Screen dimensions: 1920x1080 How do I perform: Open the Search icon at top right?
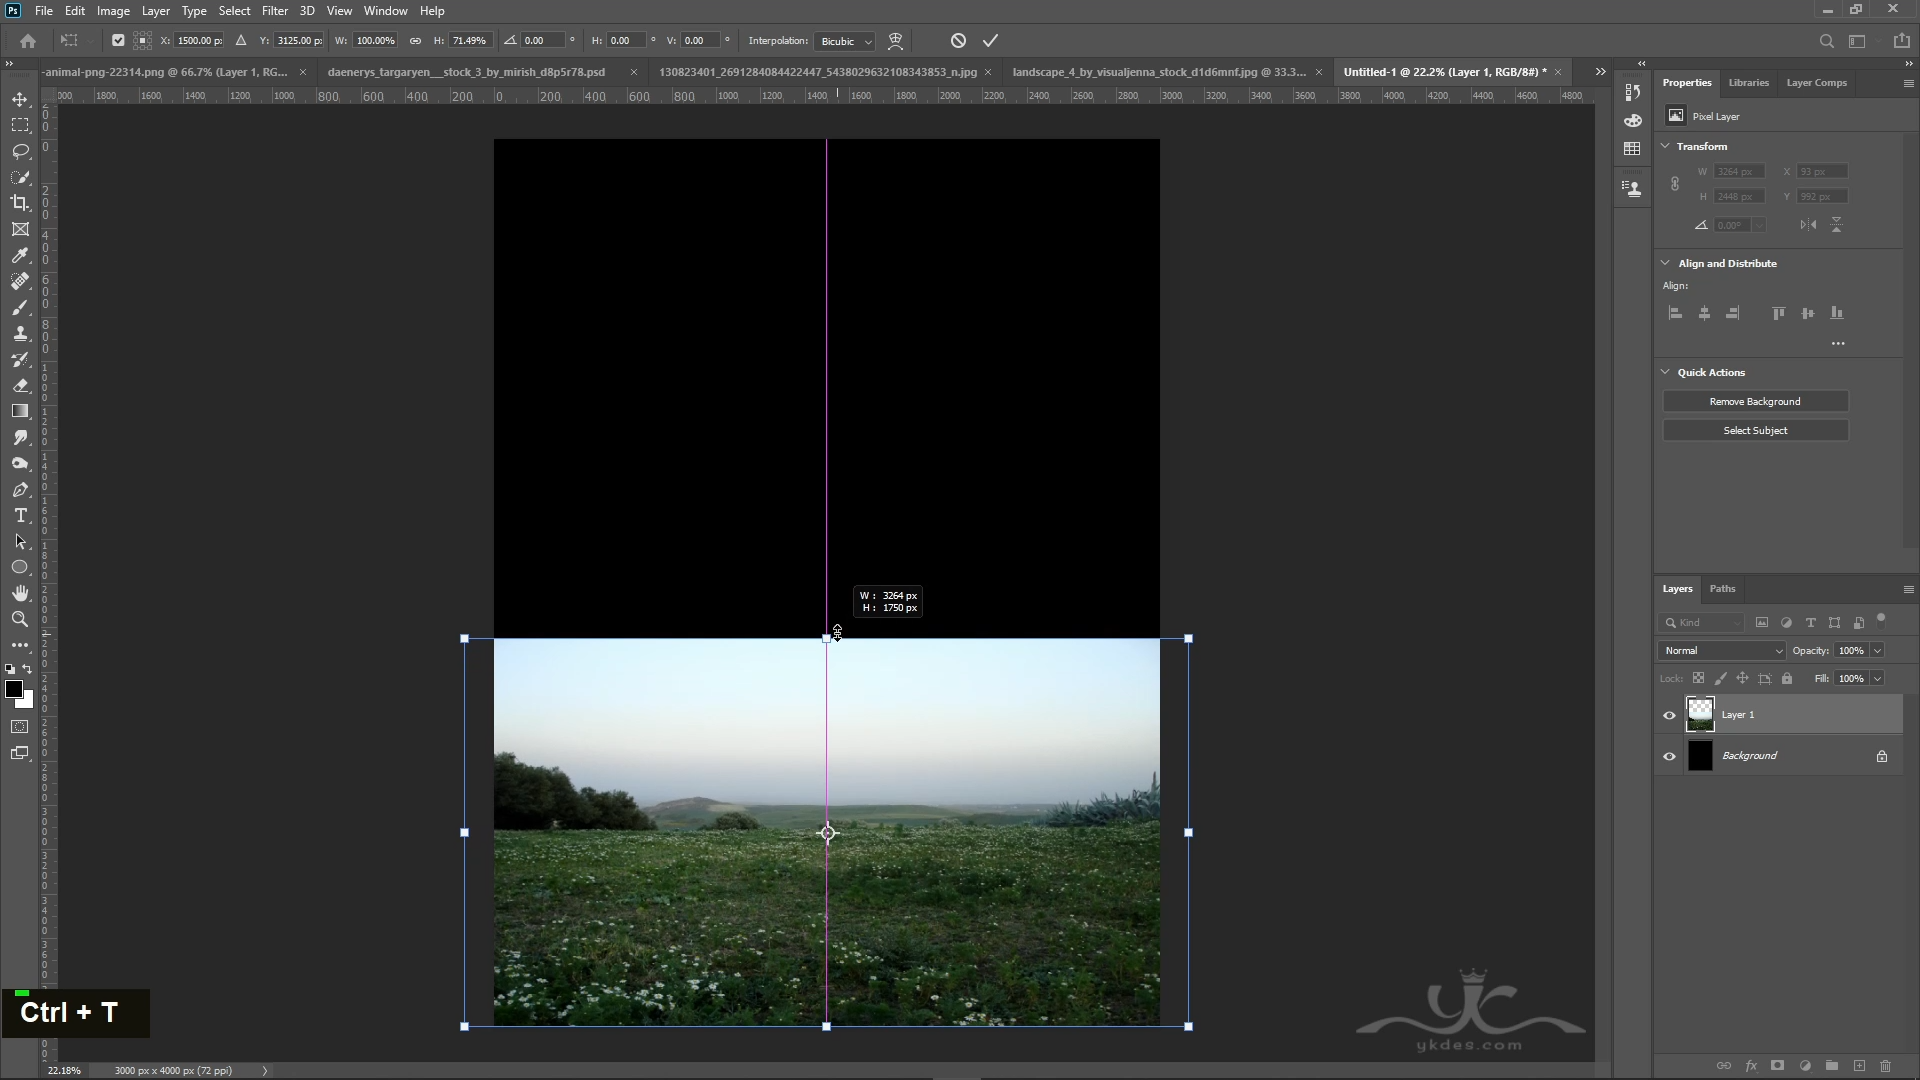point(1826,41)
